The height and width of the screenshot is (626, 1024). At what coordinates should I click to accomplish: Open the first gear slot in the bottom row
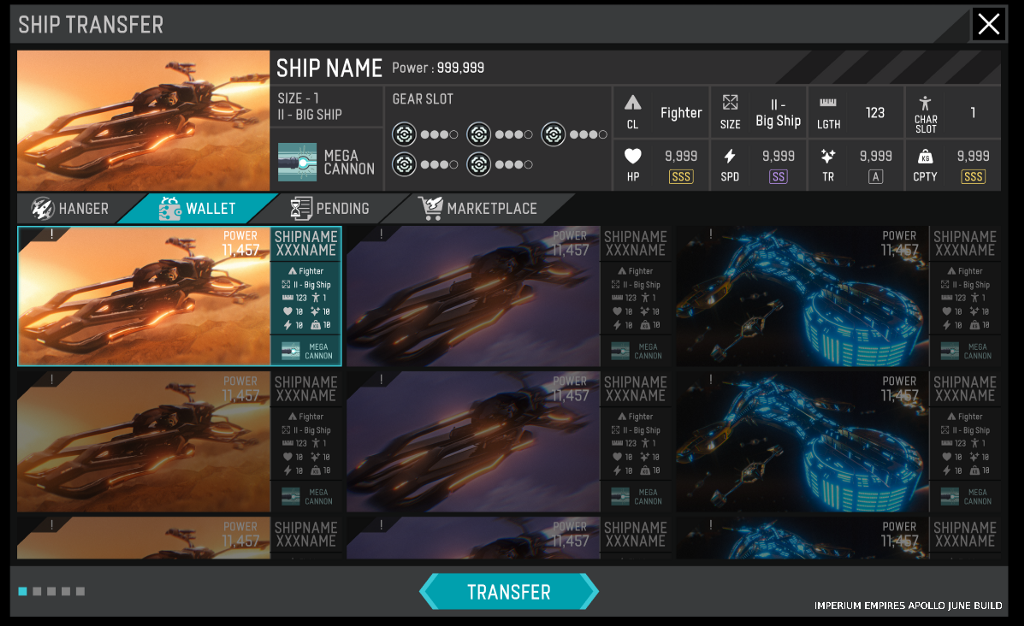coord(404,164)
